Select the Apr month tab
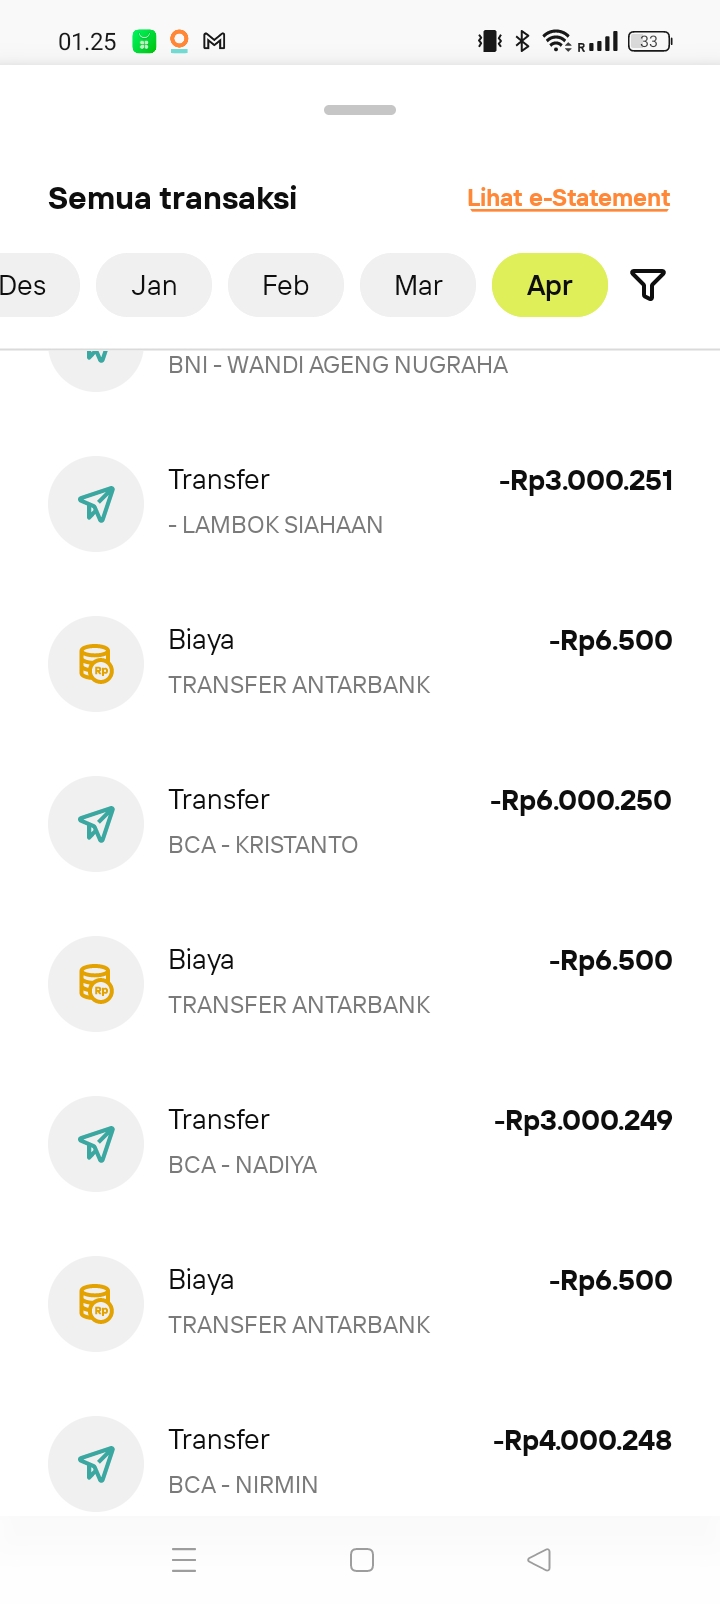720x1604 pixels. pyautogui.click(x=550, y=285)
